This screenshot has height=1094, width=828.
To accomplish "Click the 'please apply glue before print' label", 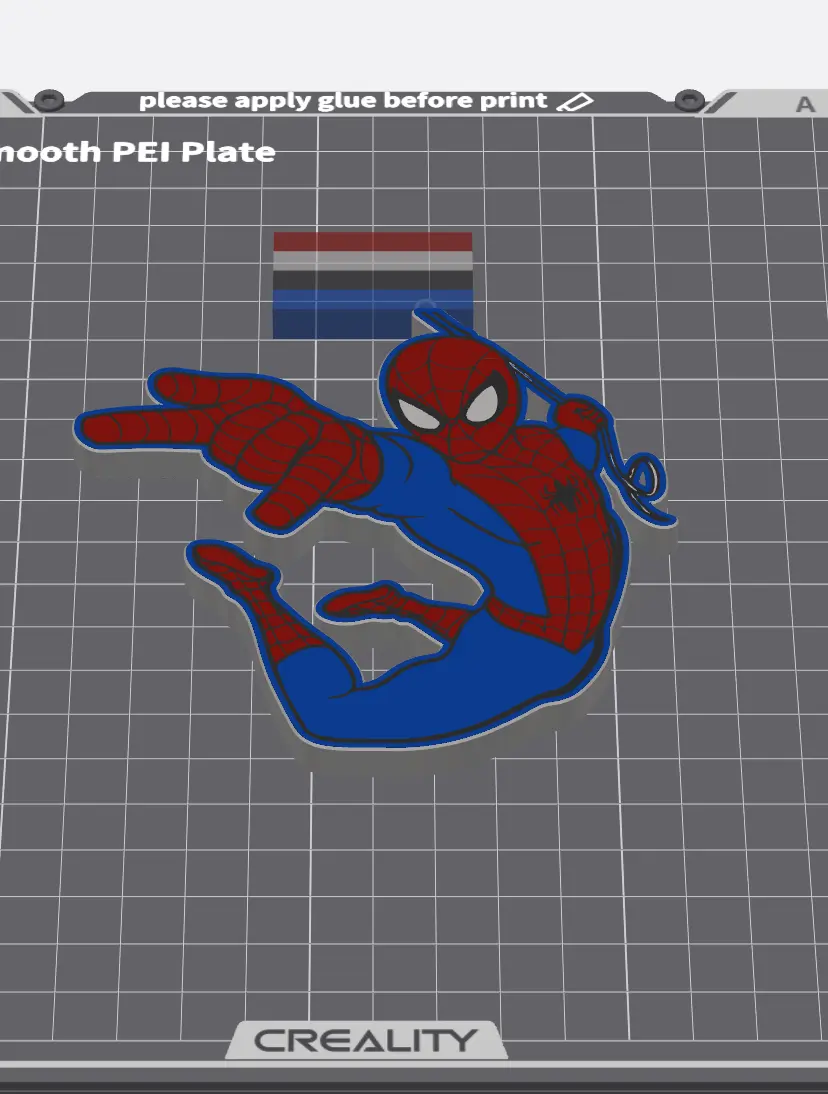I will pos(343,101).
